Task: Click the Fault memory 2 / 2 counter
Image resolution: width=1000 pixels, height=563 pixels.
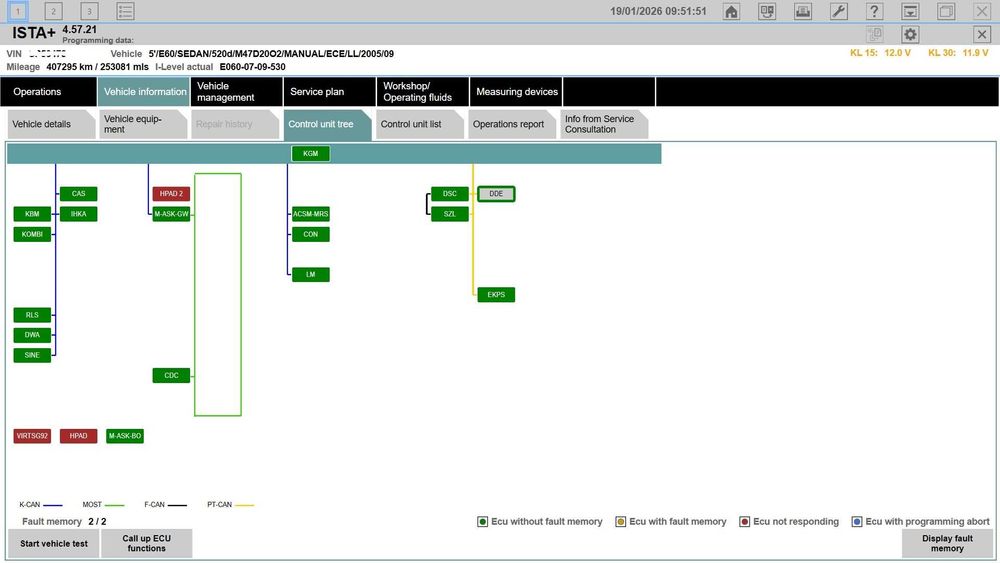Action: tap(64, 522)
